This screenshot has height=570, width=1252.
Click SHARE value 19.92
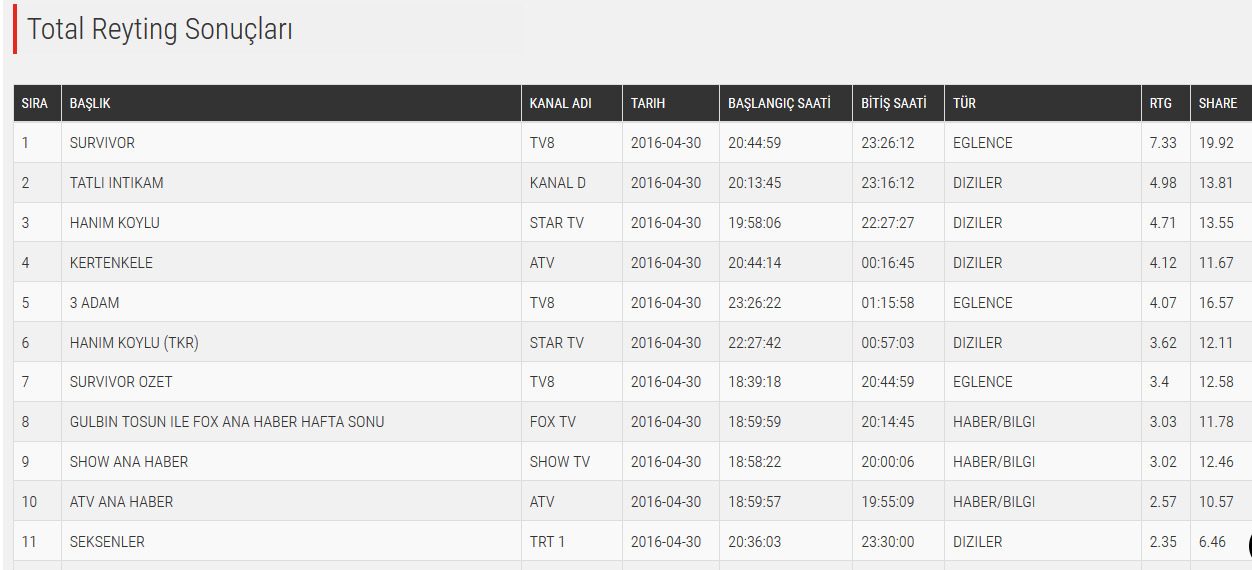[1216, 143]
